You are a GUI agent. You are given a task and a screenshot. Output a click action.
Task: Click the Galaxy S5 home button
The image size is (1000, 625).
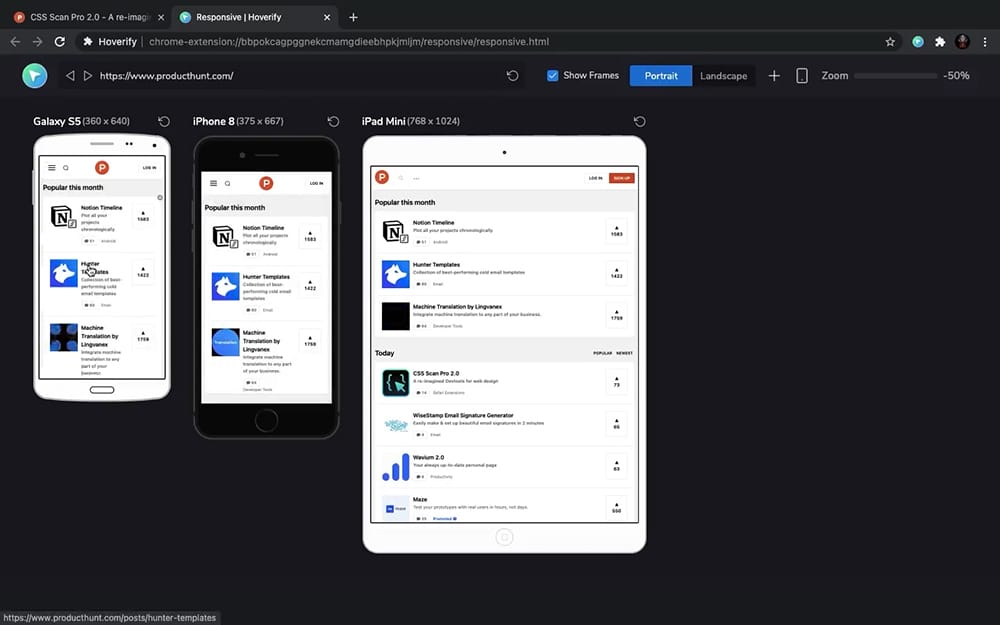(x=102, y=390)
